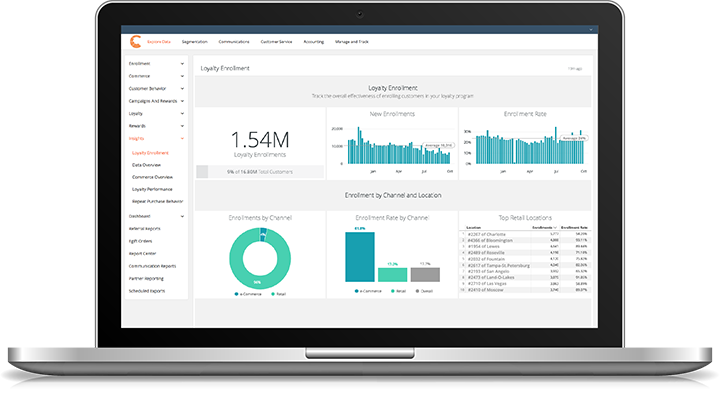
Task: Select the #2267 of Charlotte row
Action: [x=524, y=234]
